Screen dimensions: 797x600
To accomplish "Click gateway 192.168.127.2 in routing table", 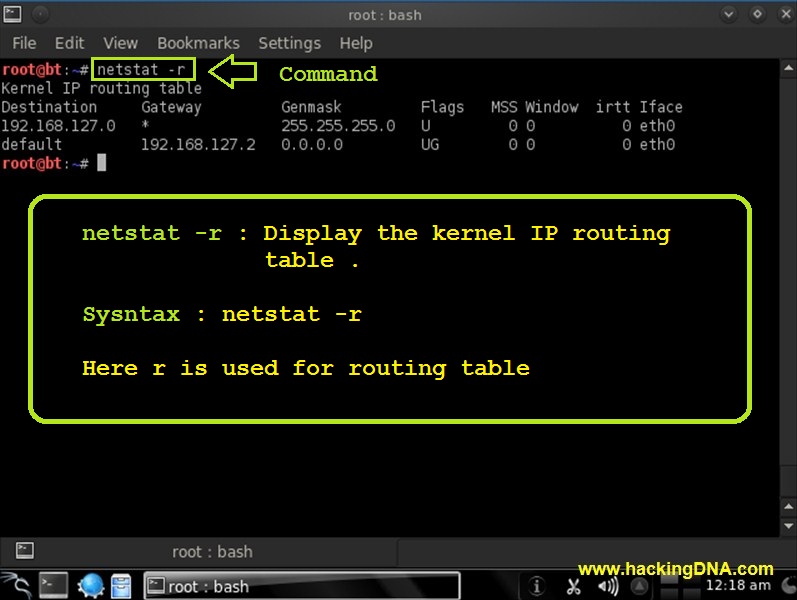I will pyautogui.click(x=198, y=144).
